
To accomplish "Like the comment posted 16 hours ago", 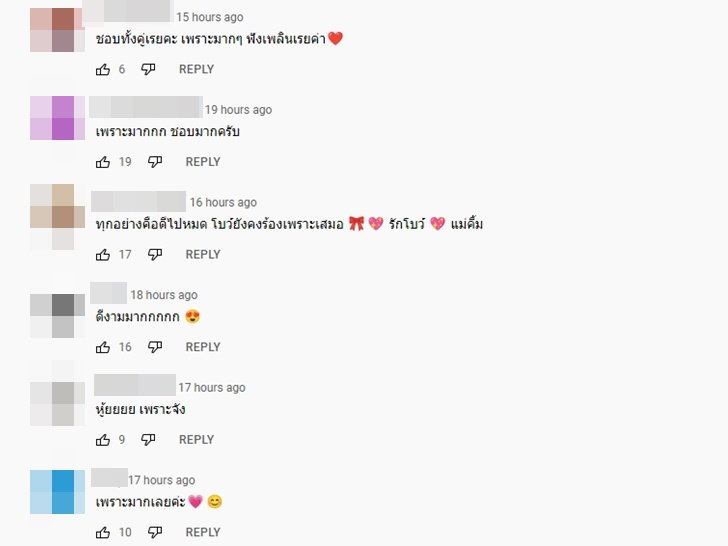I will pyautogui.click(x=103, y=255).
